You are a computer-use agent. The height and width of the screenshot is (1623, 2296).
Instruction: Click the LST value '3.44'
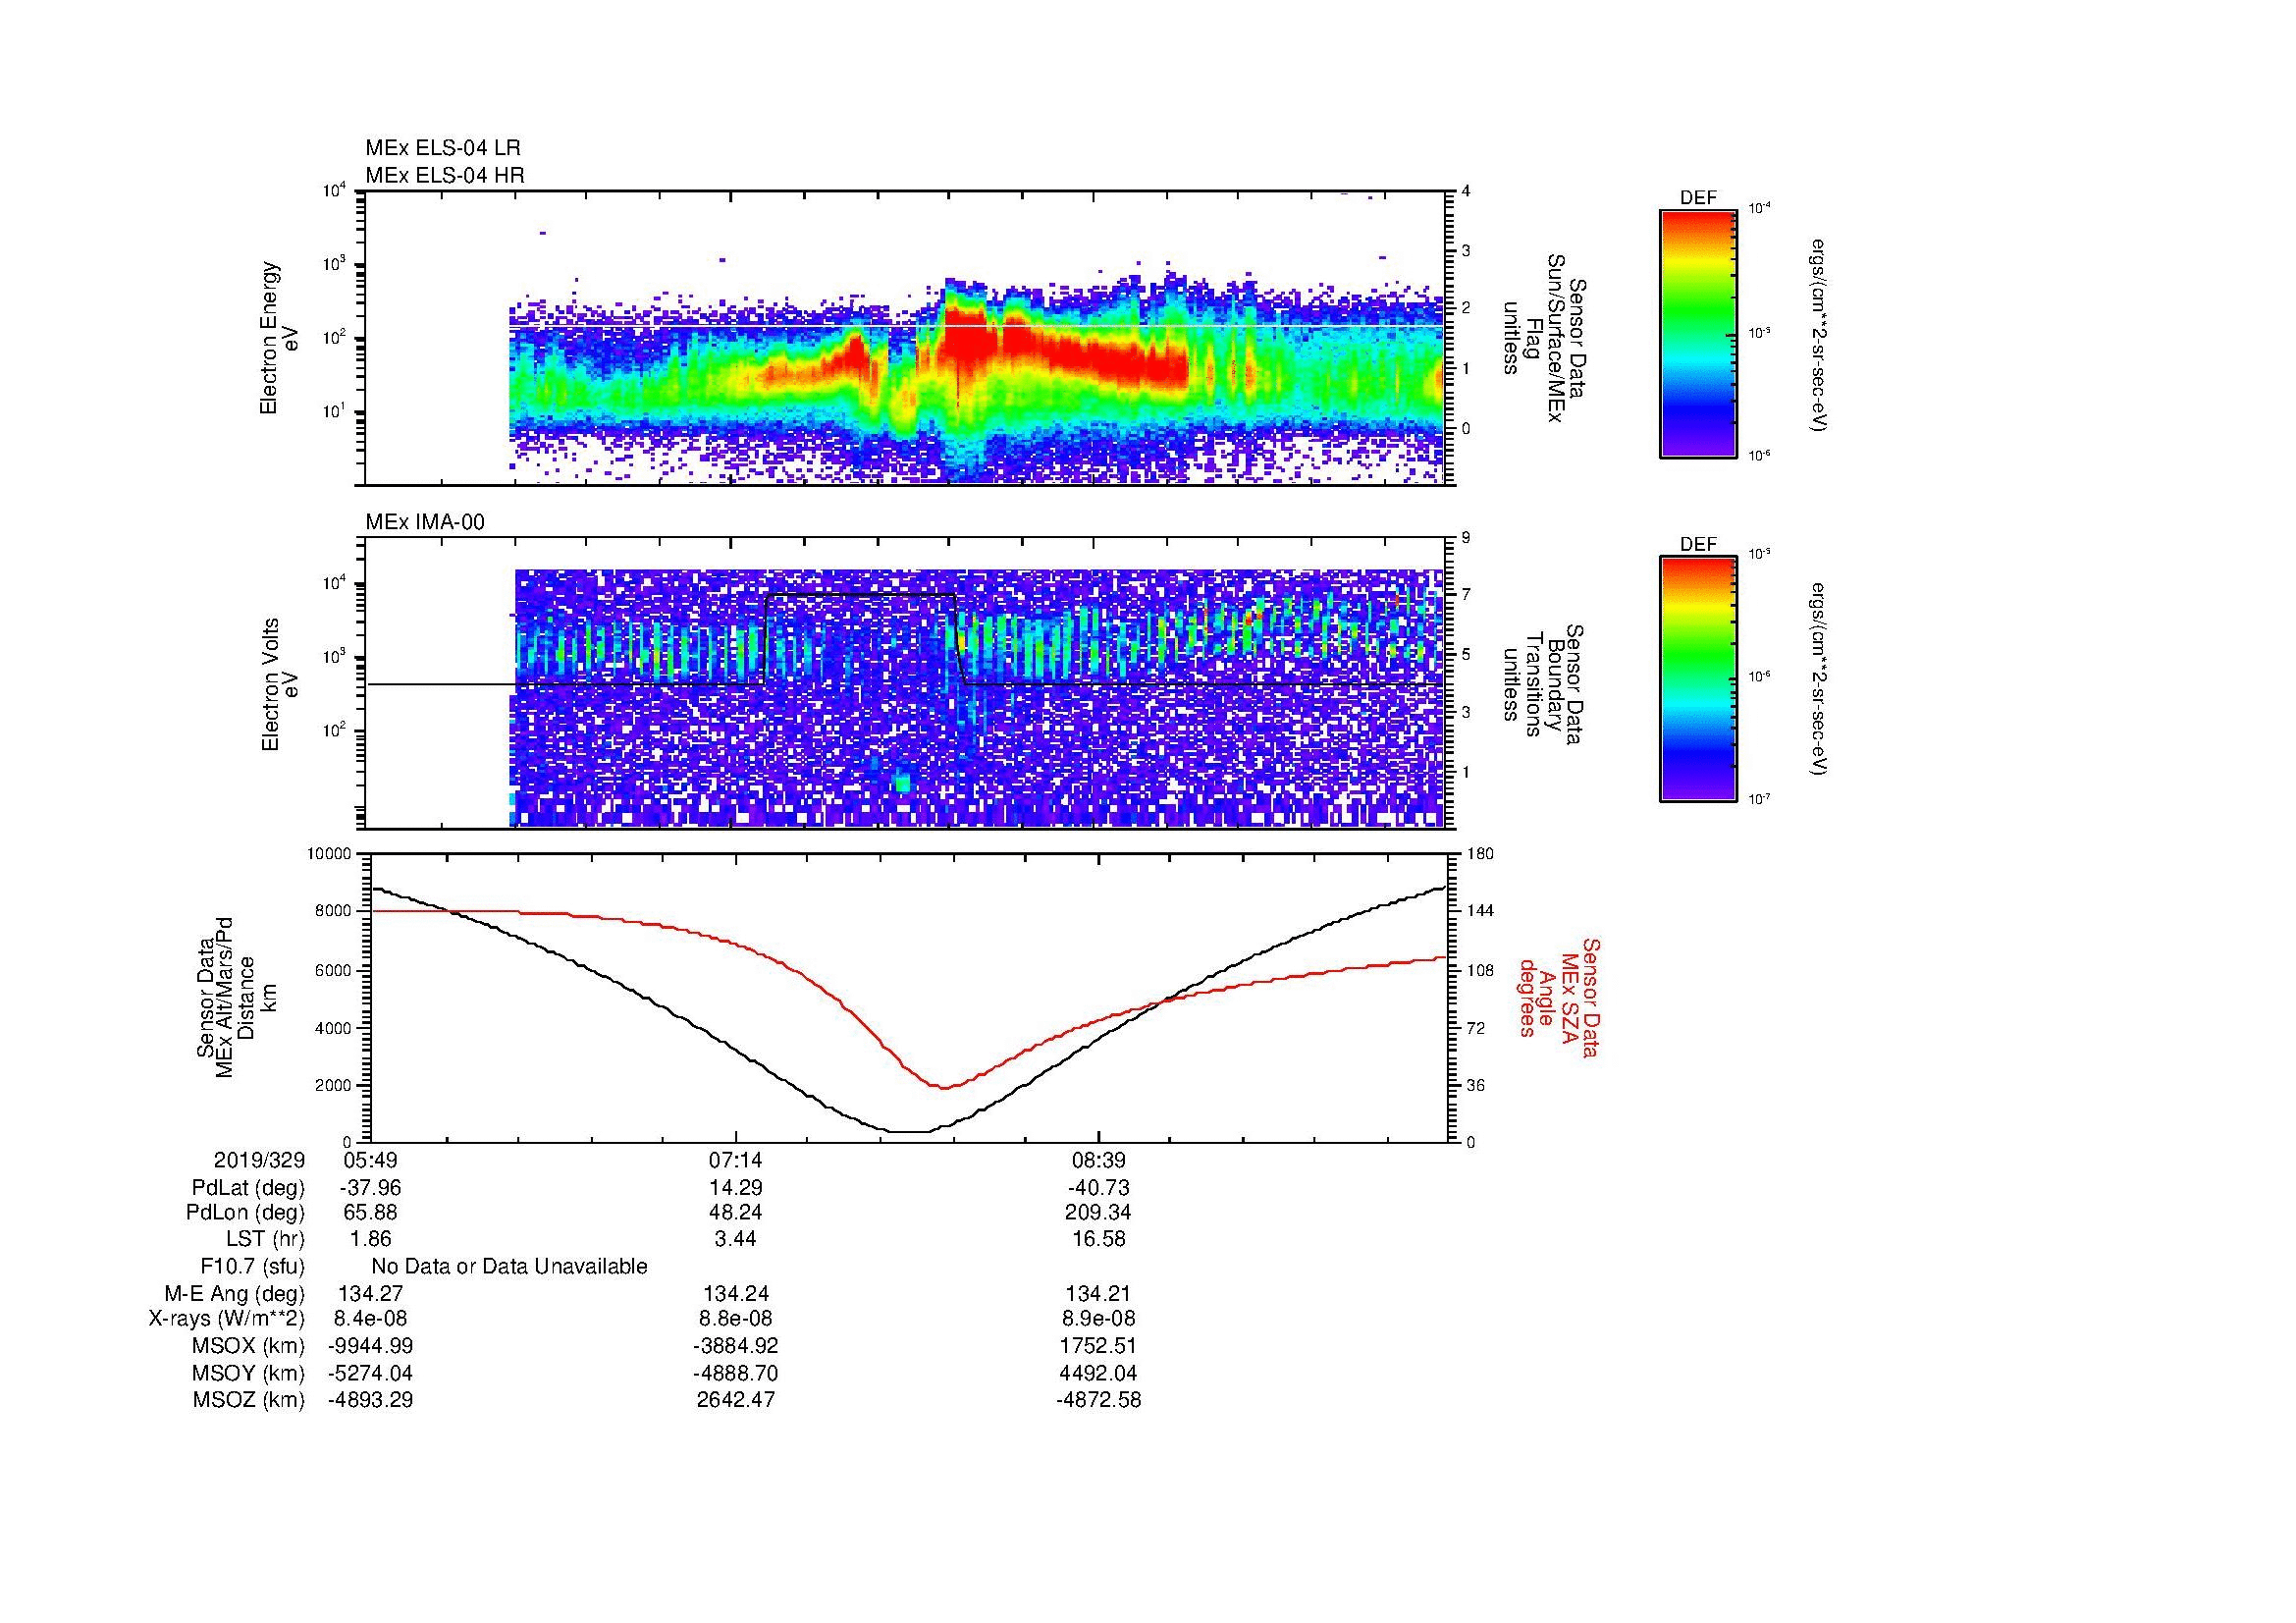click(x=735, y=1239)
